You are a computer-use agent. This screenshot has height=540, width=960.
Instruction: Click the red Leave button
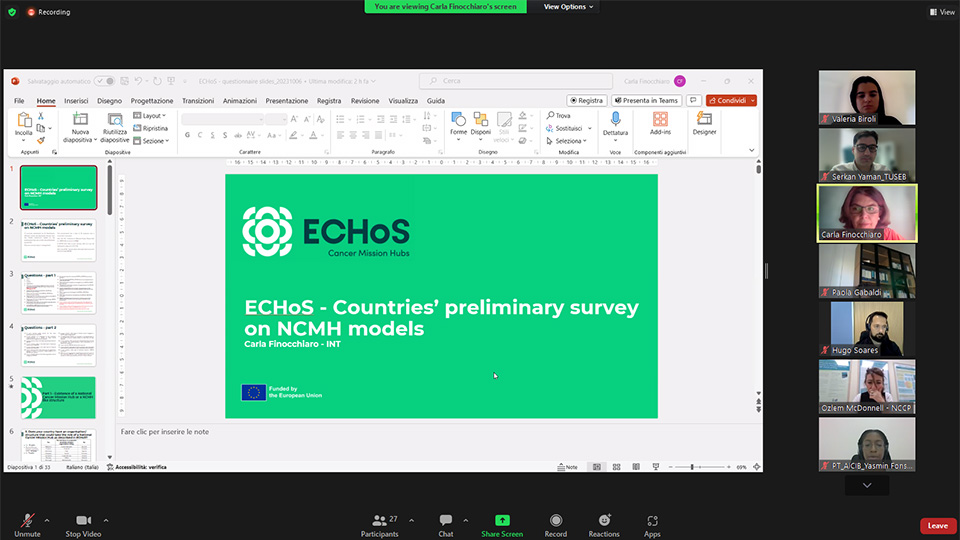pyautogui.click(x=937, y=525)
